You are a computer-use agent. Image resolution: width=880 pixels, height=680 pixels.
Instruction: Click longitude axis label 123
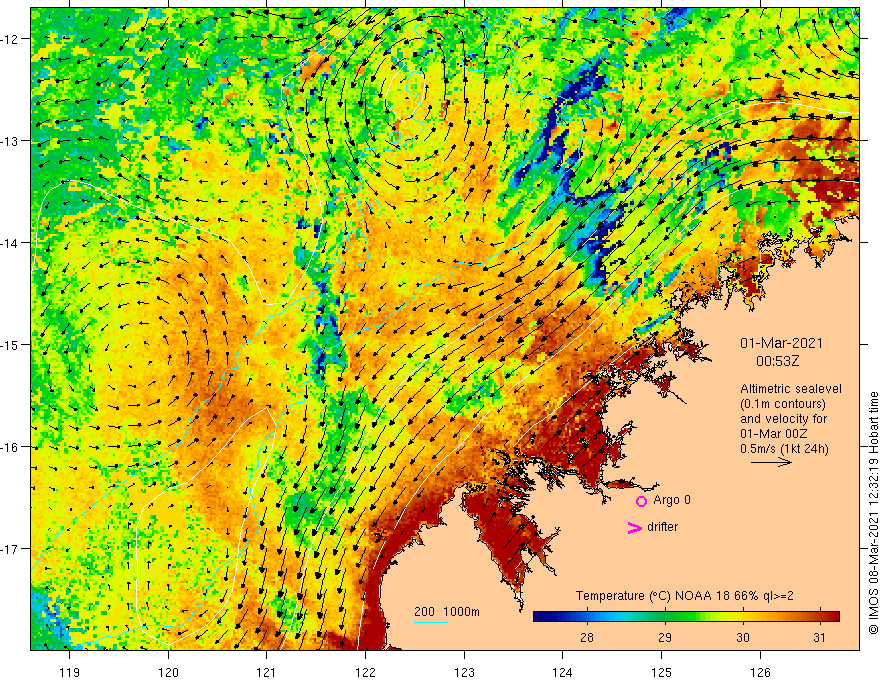pyautogui.click(x=464, y=672)
